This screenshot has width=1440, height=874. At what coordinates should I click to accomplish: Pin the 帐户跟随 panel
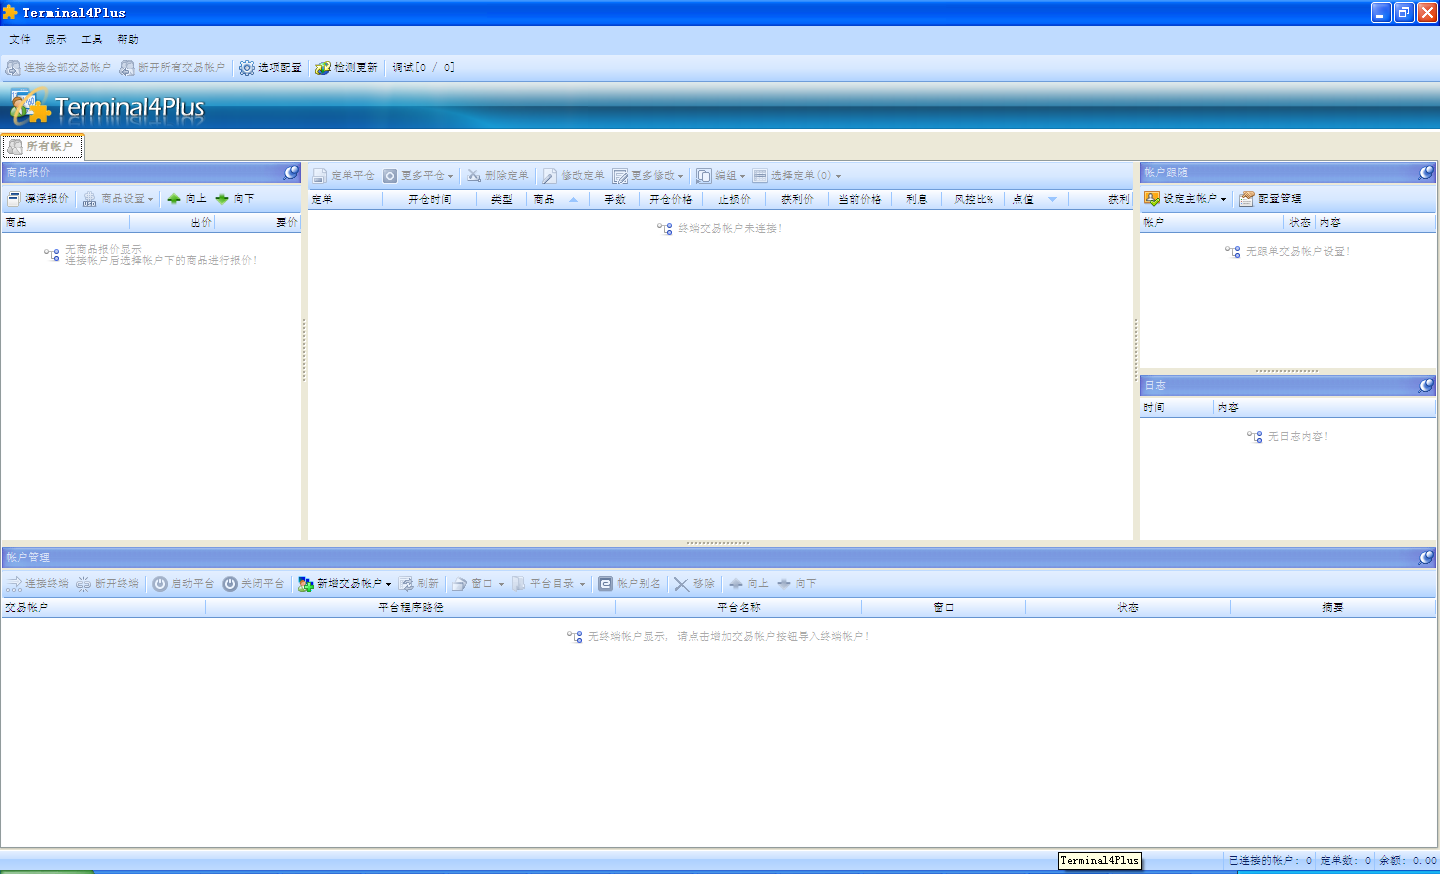(1426, 173)
